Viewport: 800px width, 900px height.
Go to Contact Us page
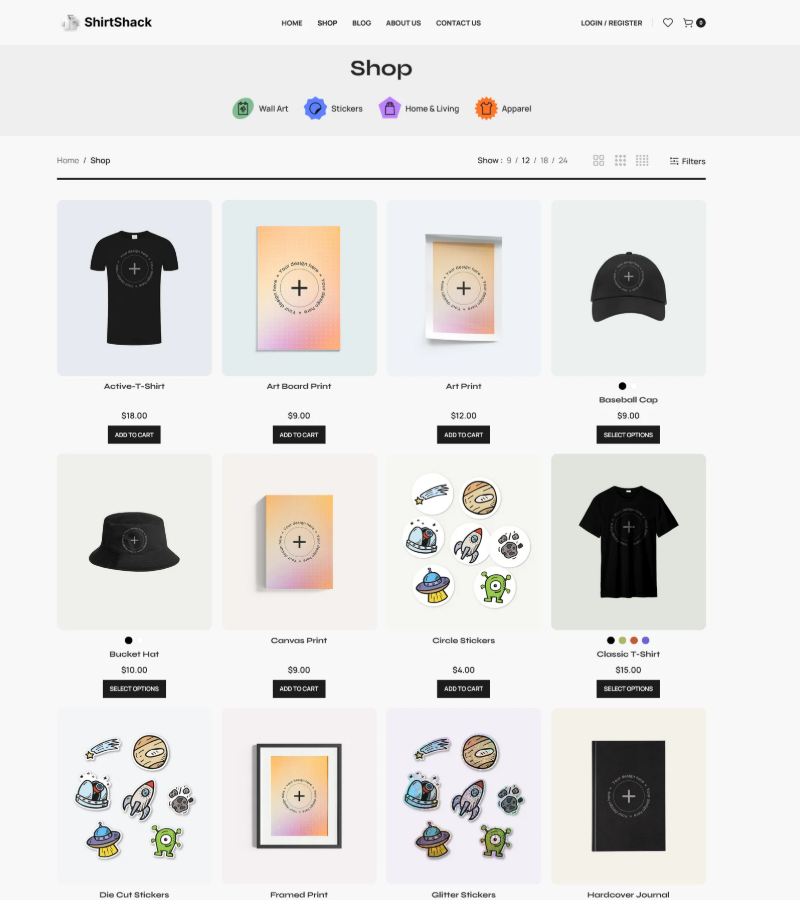tap(459, 23)
